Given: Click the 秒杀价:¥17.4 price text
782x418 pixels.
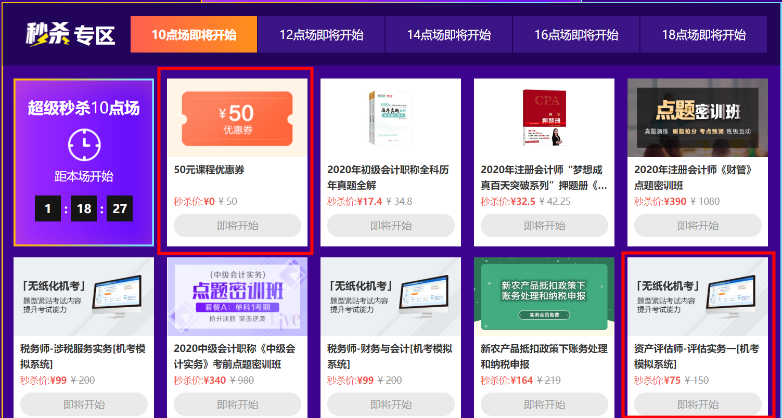Looking at the screenshot, I should [x=355, y=202].
